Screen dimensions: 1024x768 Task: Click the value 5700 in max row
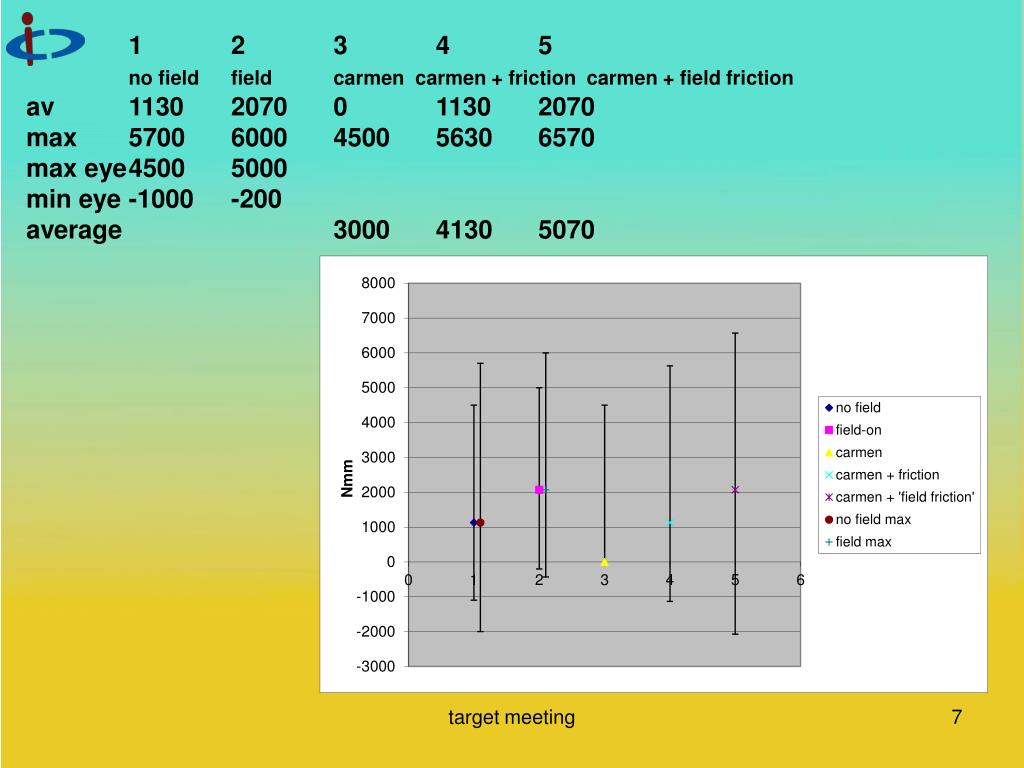(156, 138)
